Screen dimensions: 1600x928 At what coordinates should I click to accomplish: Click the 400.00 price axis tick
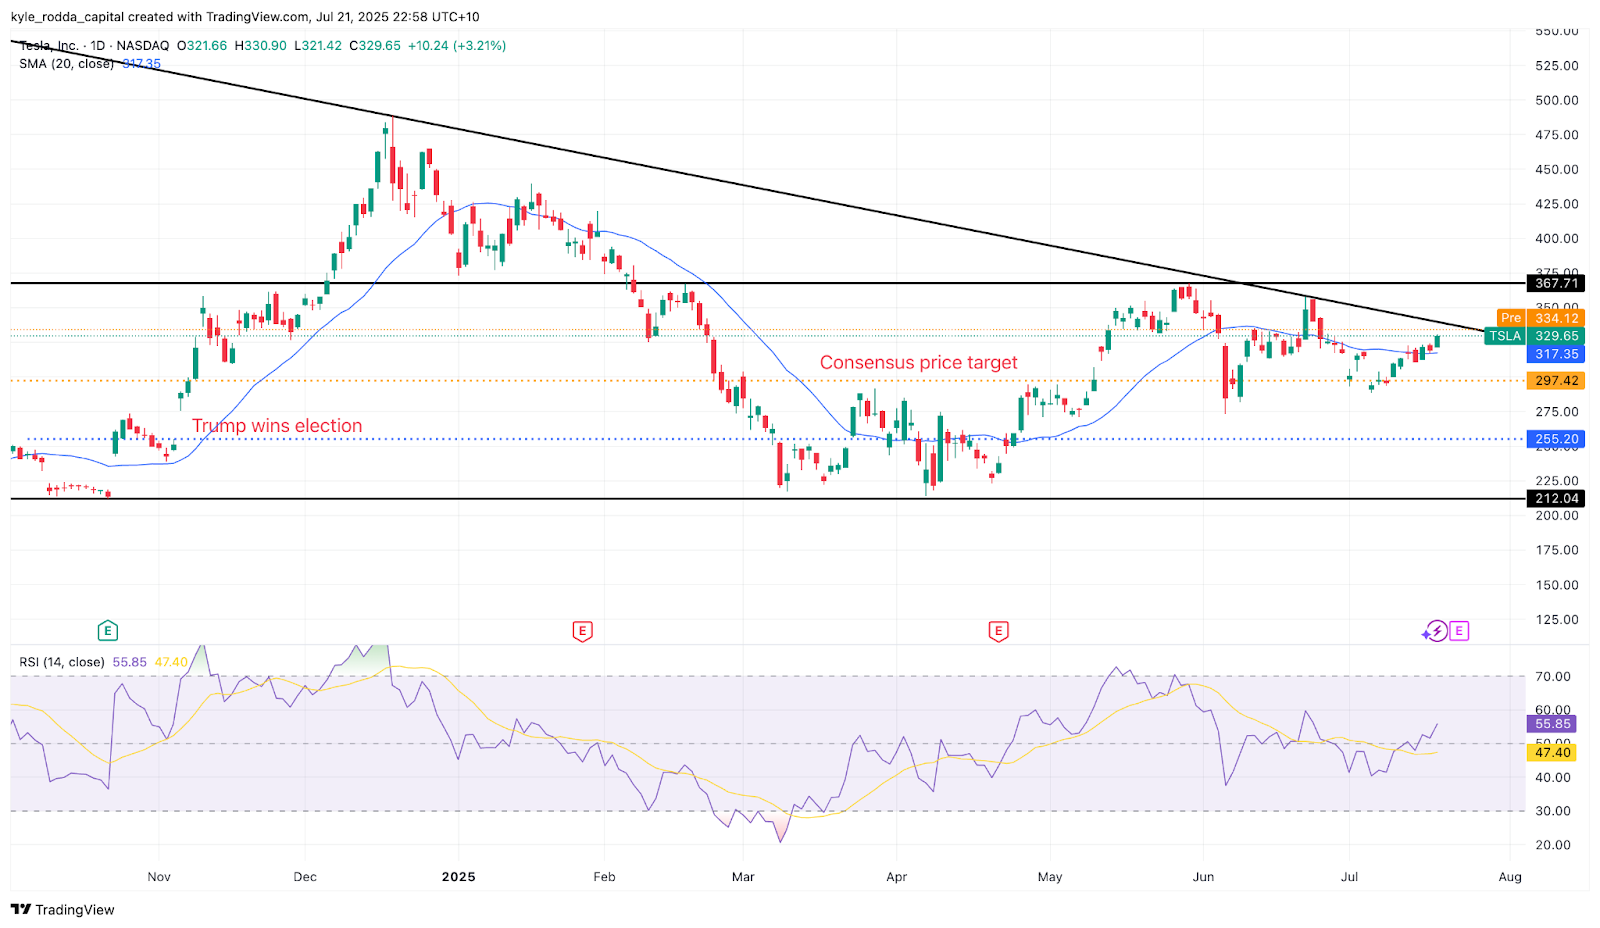click(x=1557, y=239)
